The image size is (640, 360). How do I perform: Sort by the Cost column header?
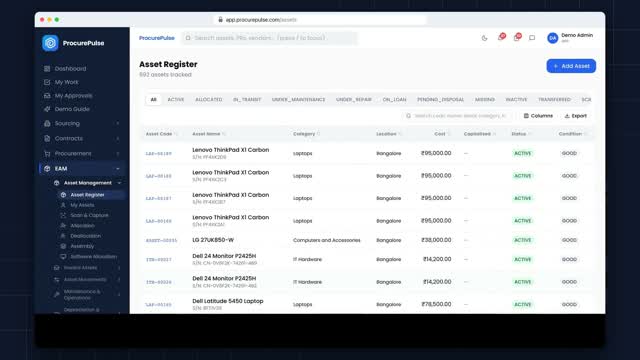(x=440, y=134)
